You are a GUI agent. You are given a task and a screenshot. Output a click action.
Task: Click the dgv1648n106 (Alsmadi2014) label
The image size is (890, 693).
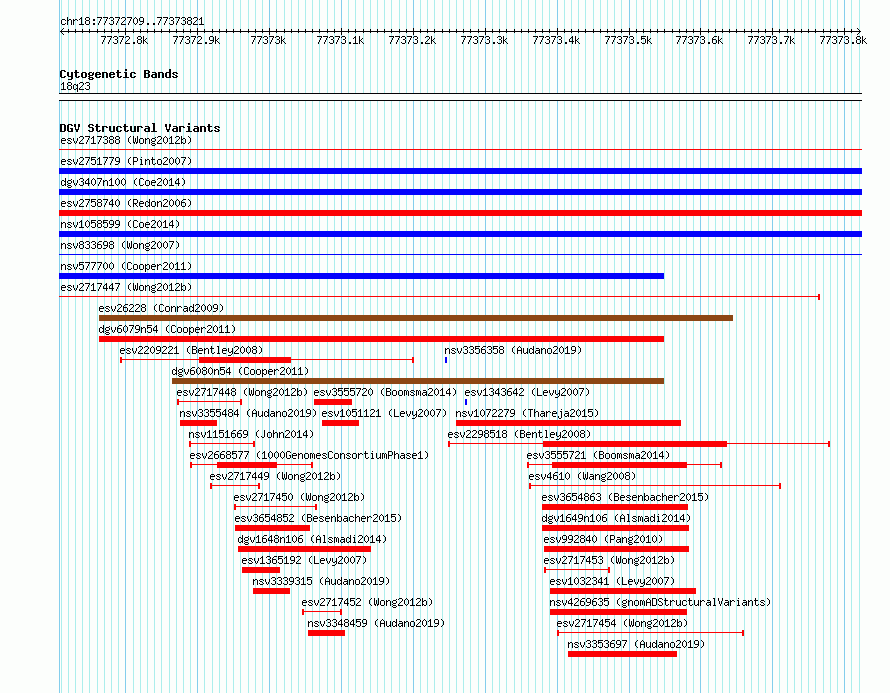pyautogui.click(x=312, y=539)
